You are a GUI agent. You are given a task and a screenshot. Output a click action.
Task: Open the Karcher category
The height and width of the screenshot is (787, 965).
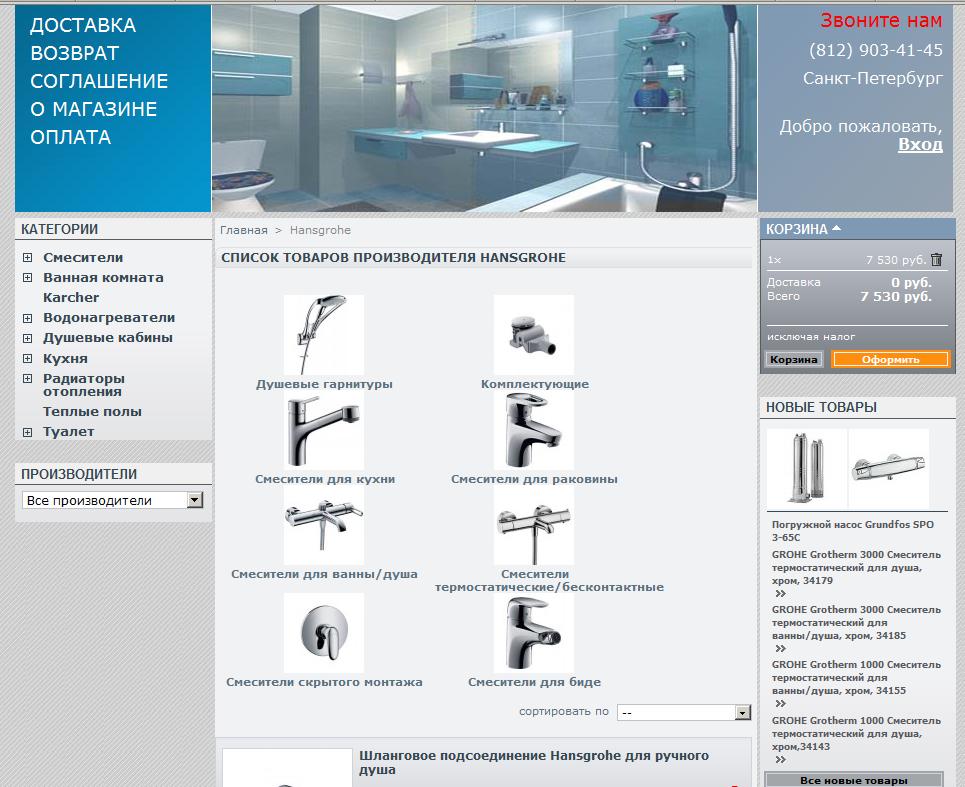[71, 297]
